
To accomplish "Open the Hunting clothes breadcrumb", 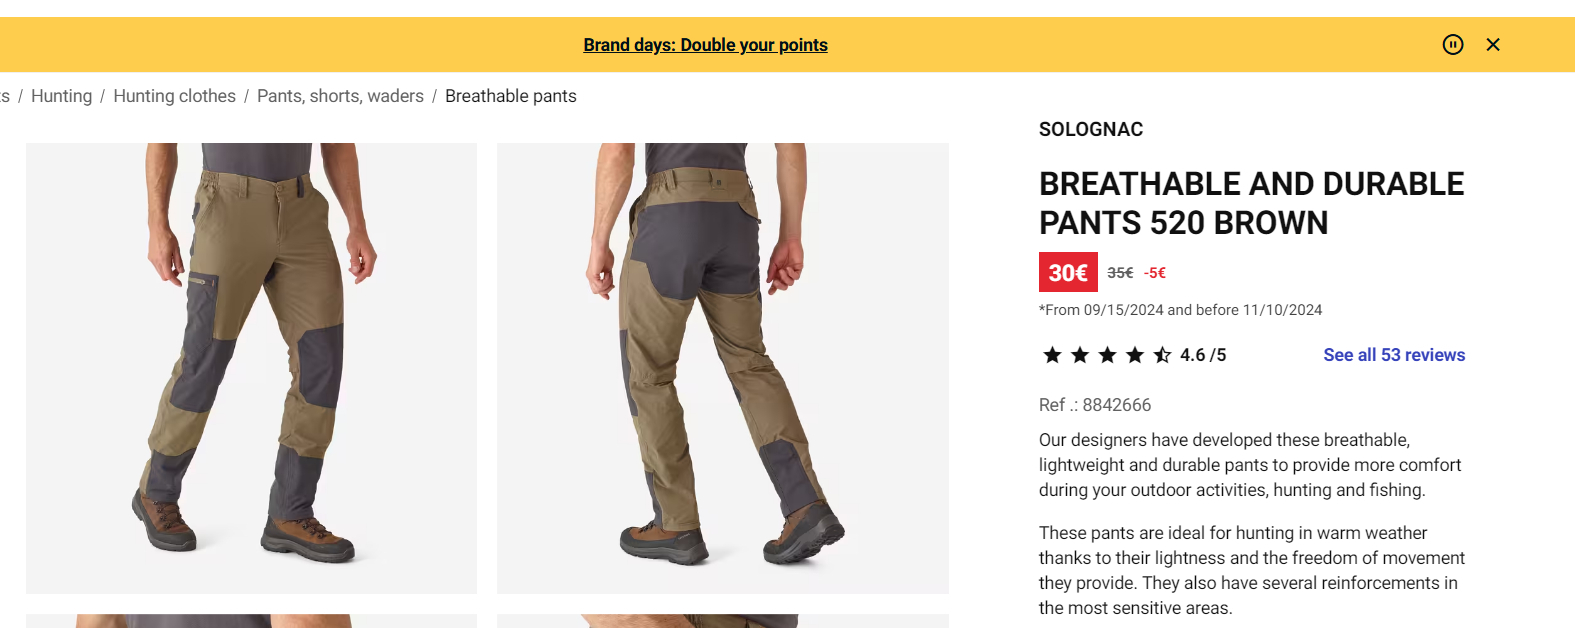I will point(174,96).
